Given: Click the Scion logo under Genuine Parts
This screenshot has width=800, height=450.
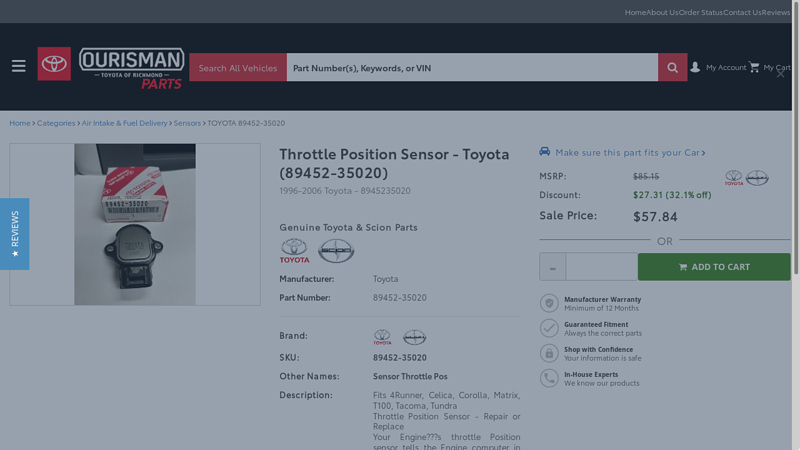Looking at the screenshot, I should [336, 251].
